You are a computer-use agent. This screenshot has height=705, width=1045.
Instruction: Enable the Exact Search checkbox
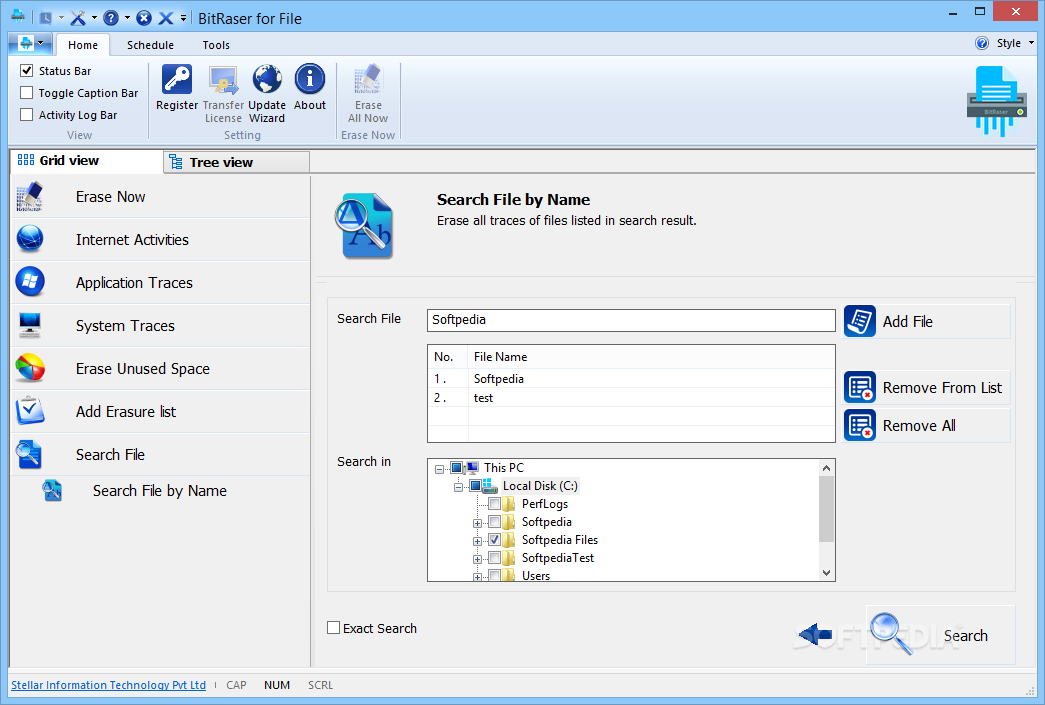click(333, 628)
